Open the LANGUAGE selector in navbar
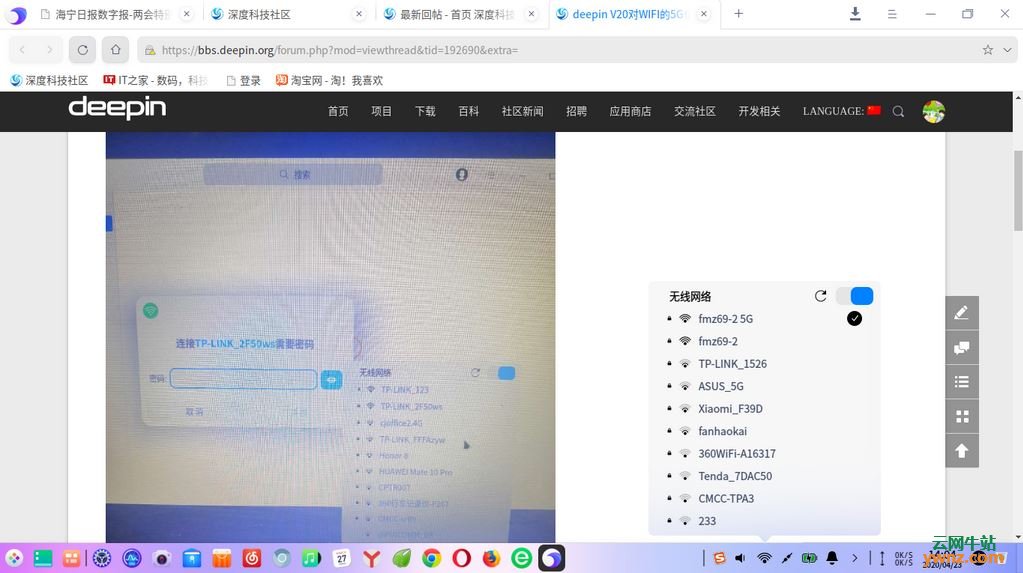The width and height of the screenshot is (1023, 573). click(x=842, y=111)
